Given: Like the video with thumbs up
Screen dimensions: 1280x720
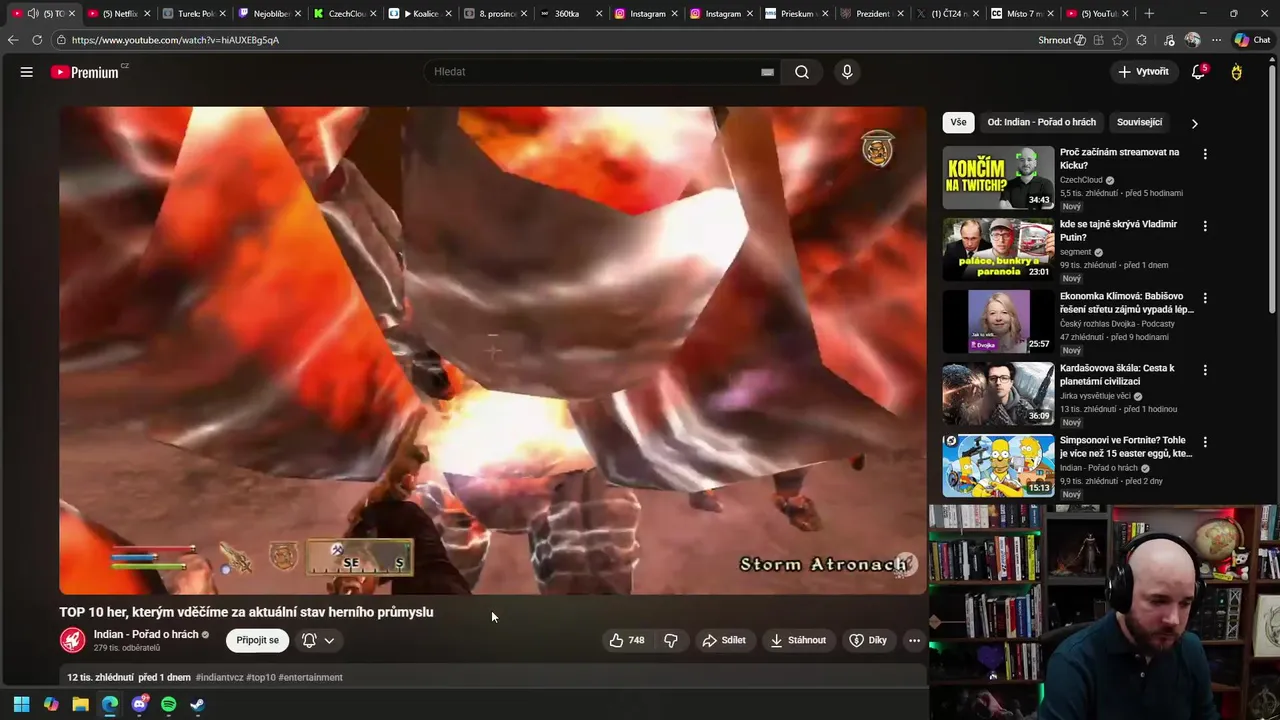Looking at the screenshot, I should (627, 640).
